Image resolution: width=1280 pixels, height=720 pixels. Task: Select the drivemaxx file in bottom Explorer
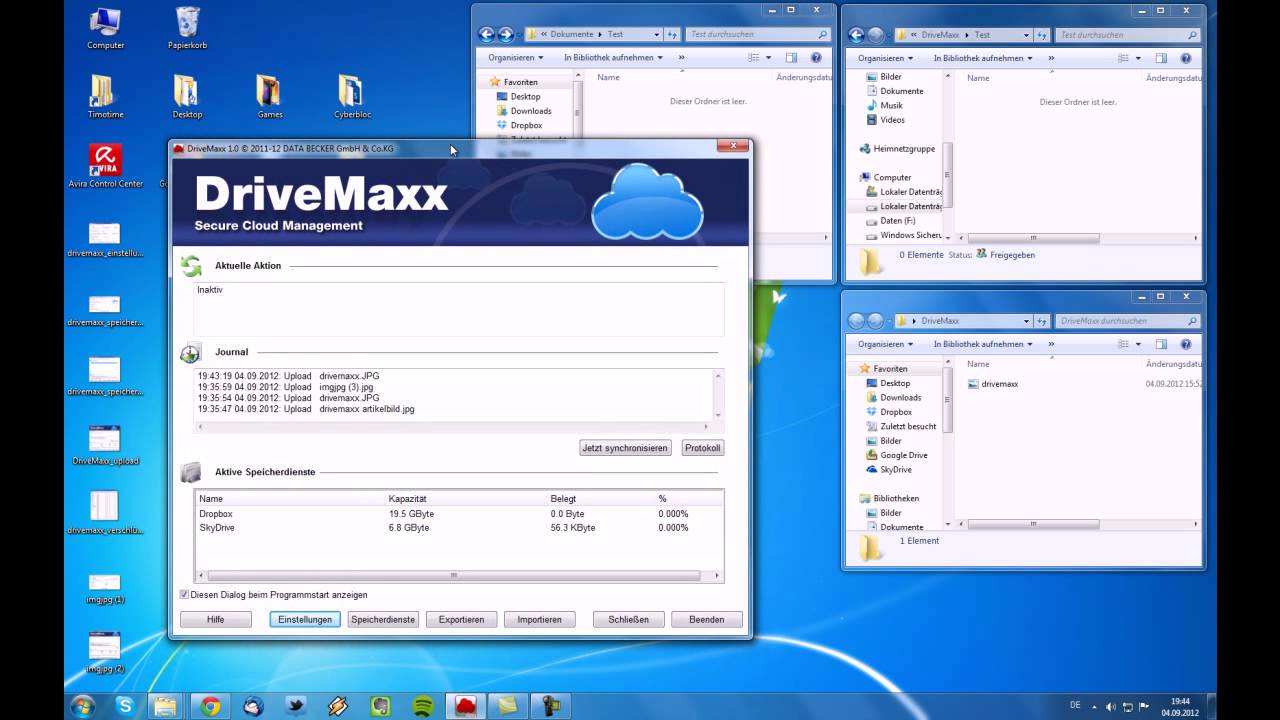coord(994,384)
